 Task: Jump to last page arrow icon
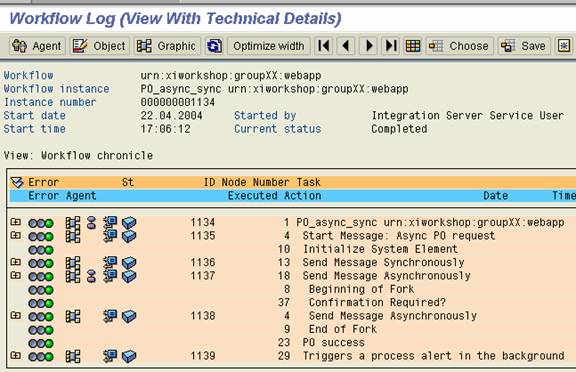tap(390, 46)
